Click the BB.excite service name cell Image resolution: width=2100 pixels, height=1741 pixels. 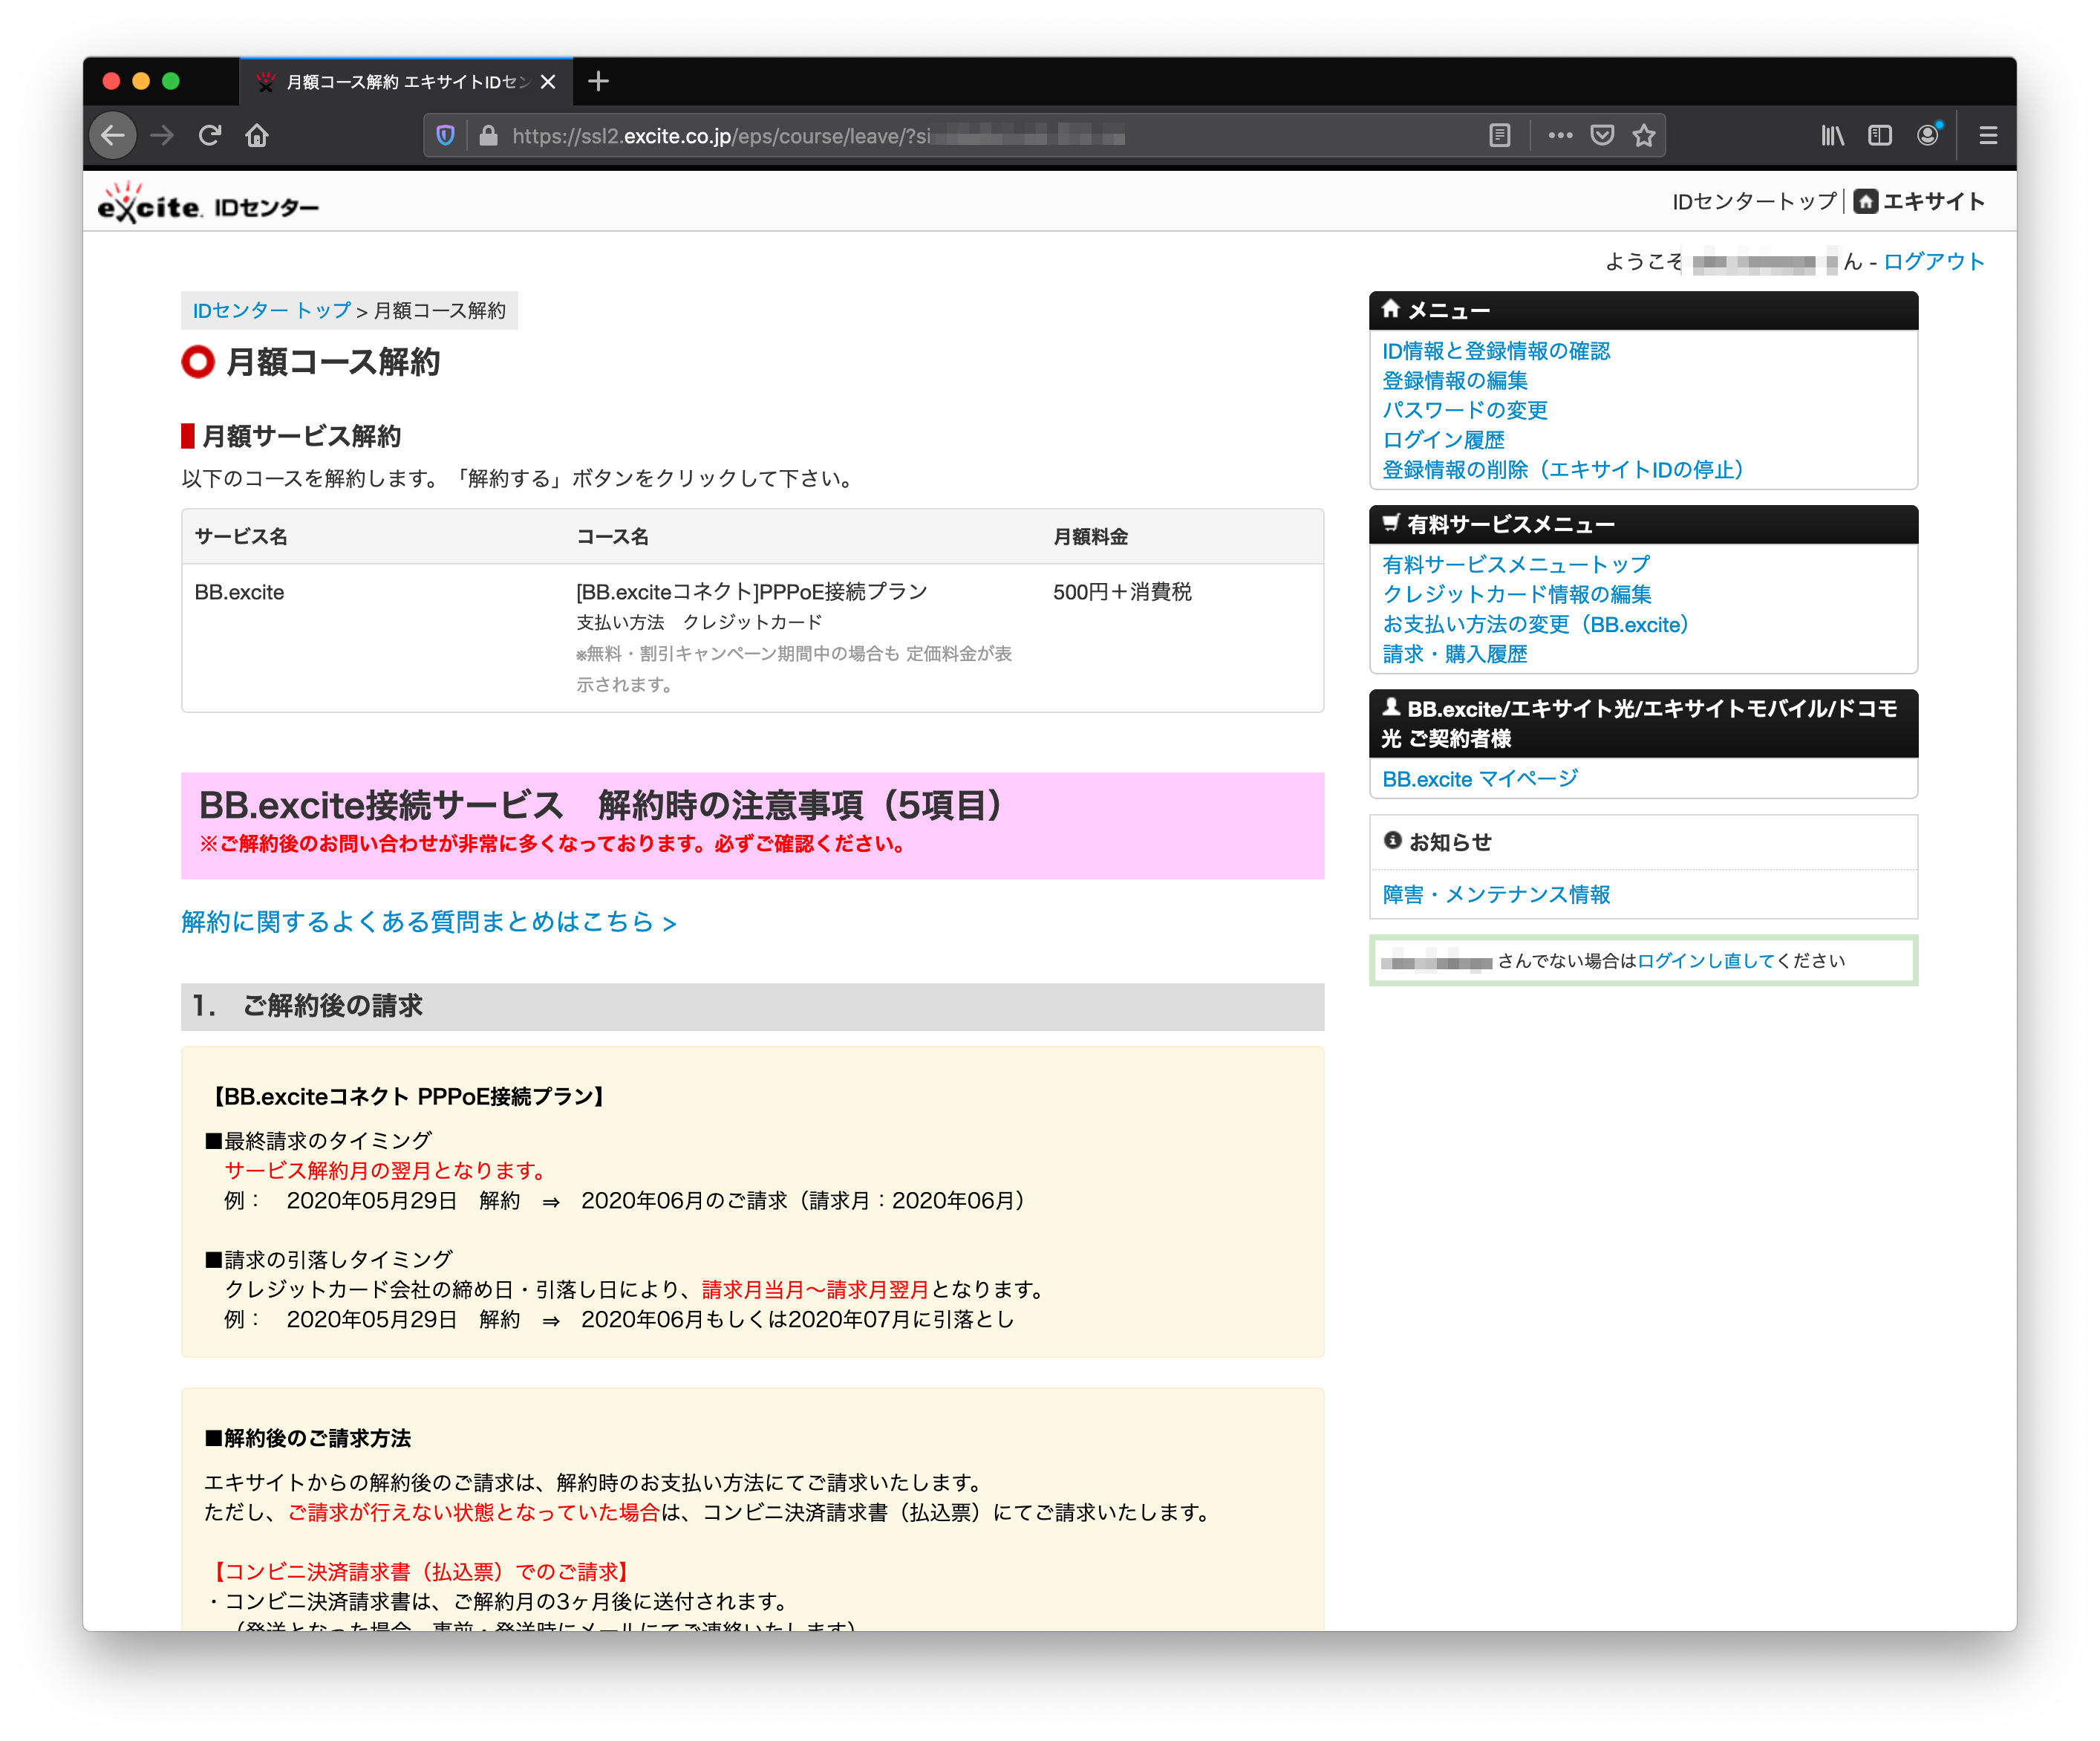coord(239,592)
